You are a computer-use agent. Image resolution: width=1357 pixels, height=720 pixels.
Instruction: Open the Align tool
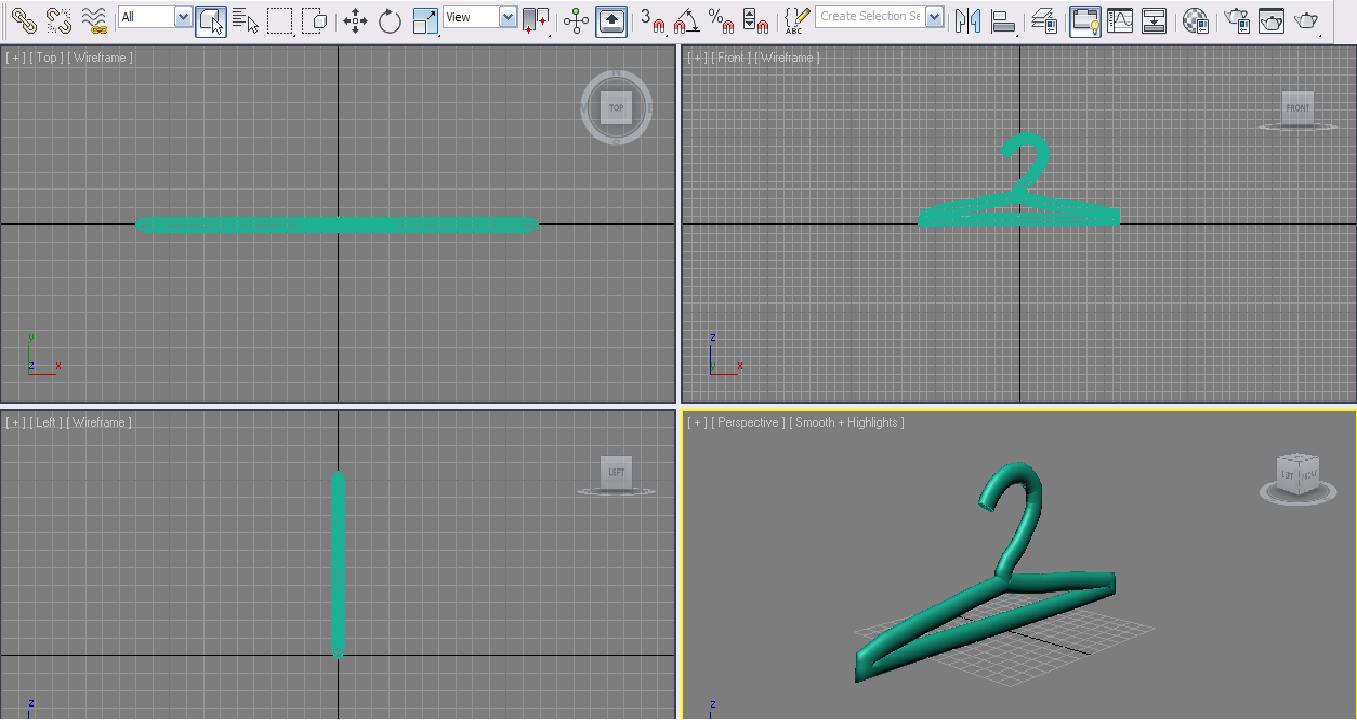pos(1004,20)
